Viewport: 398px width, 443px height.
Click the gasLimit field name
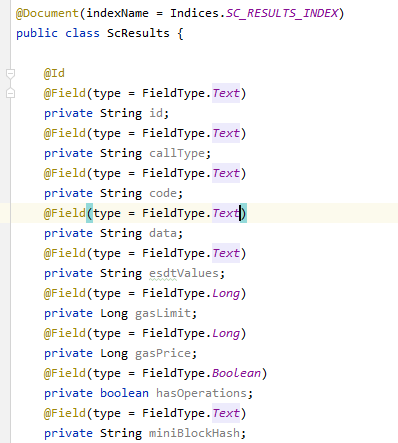click(163, 313)
